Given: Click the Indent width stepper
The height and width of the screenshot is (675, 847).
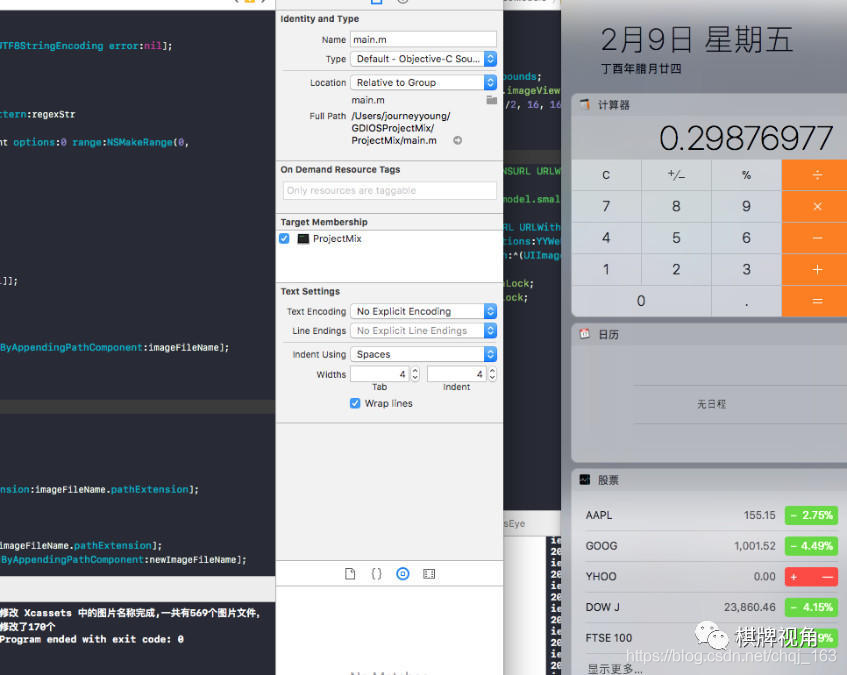Looking at the screenshot, I should (x=492, y=374).
